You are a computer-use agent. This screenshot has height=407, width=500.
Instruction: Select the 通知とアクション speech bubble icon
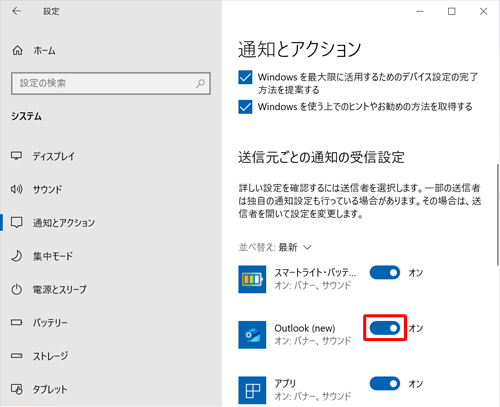click(17, 222)
